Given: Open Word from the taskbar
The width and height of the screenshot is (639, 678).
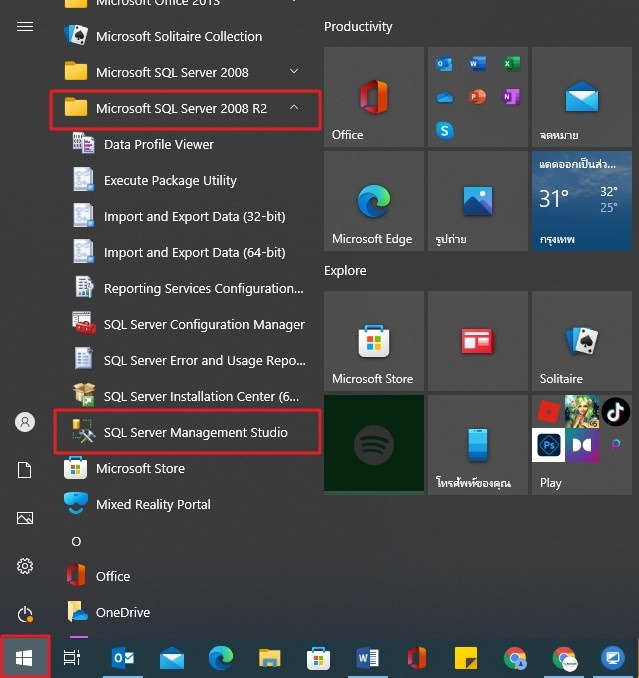Looking at the screenshot, I should pyautogui.click(x=367, y=658).
